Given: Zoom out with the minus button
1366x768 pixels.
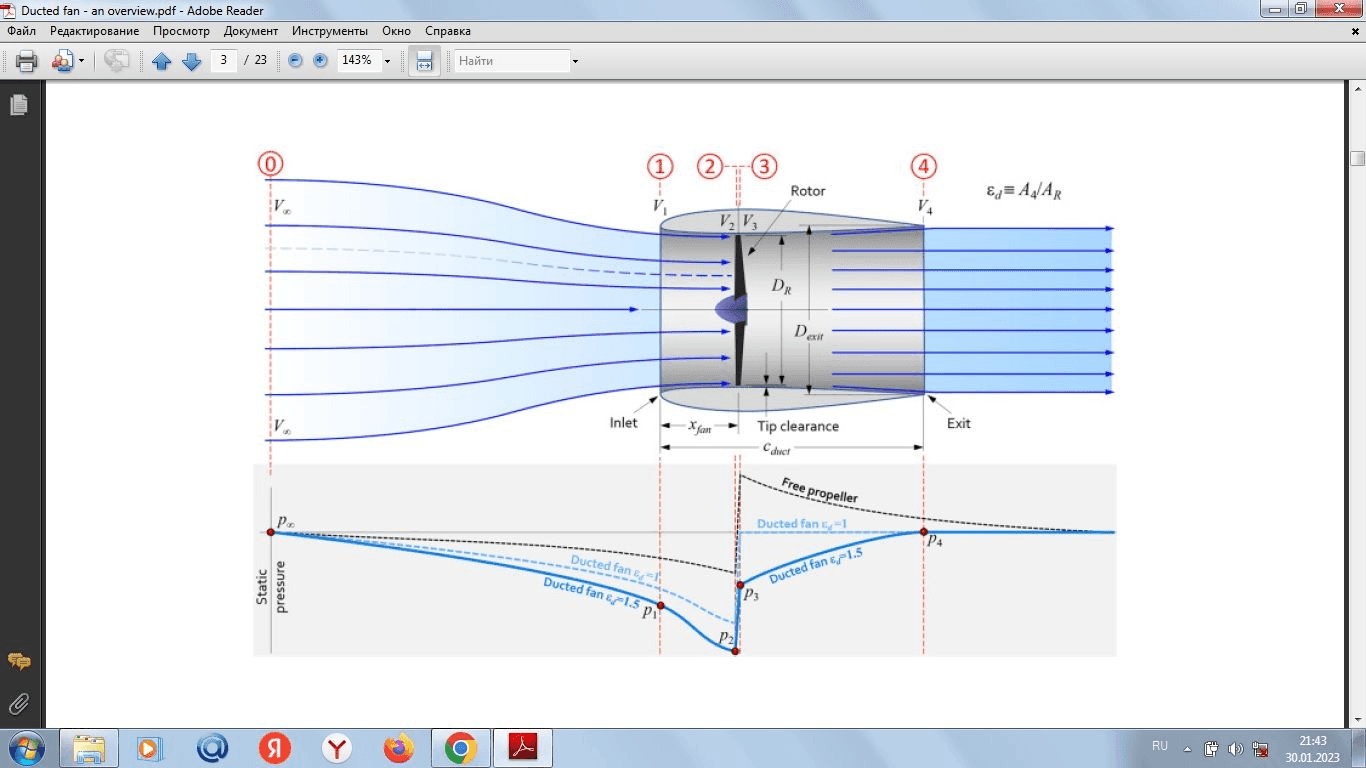Looking at the screenshot, I should coord(295,61).
